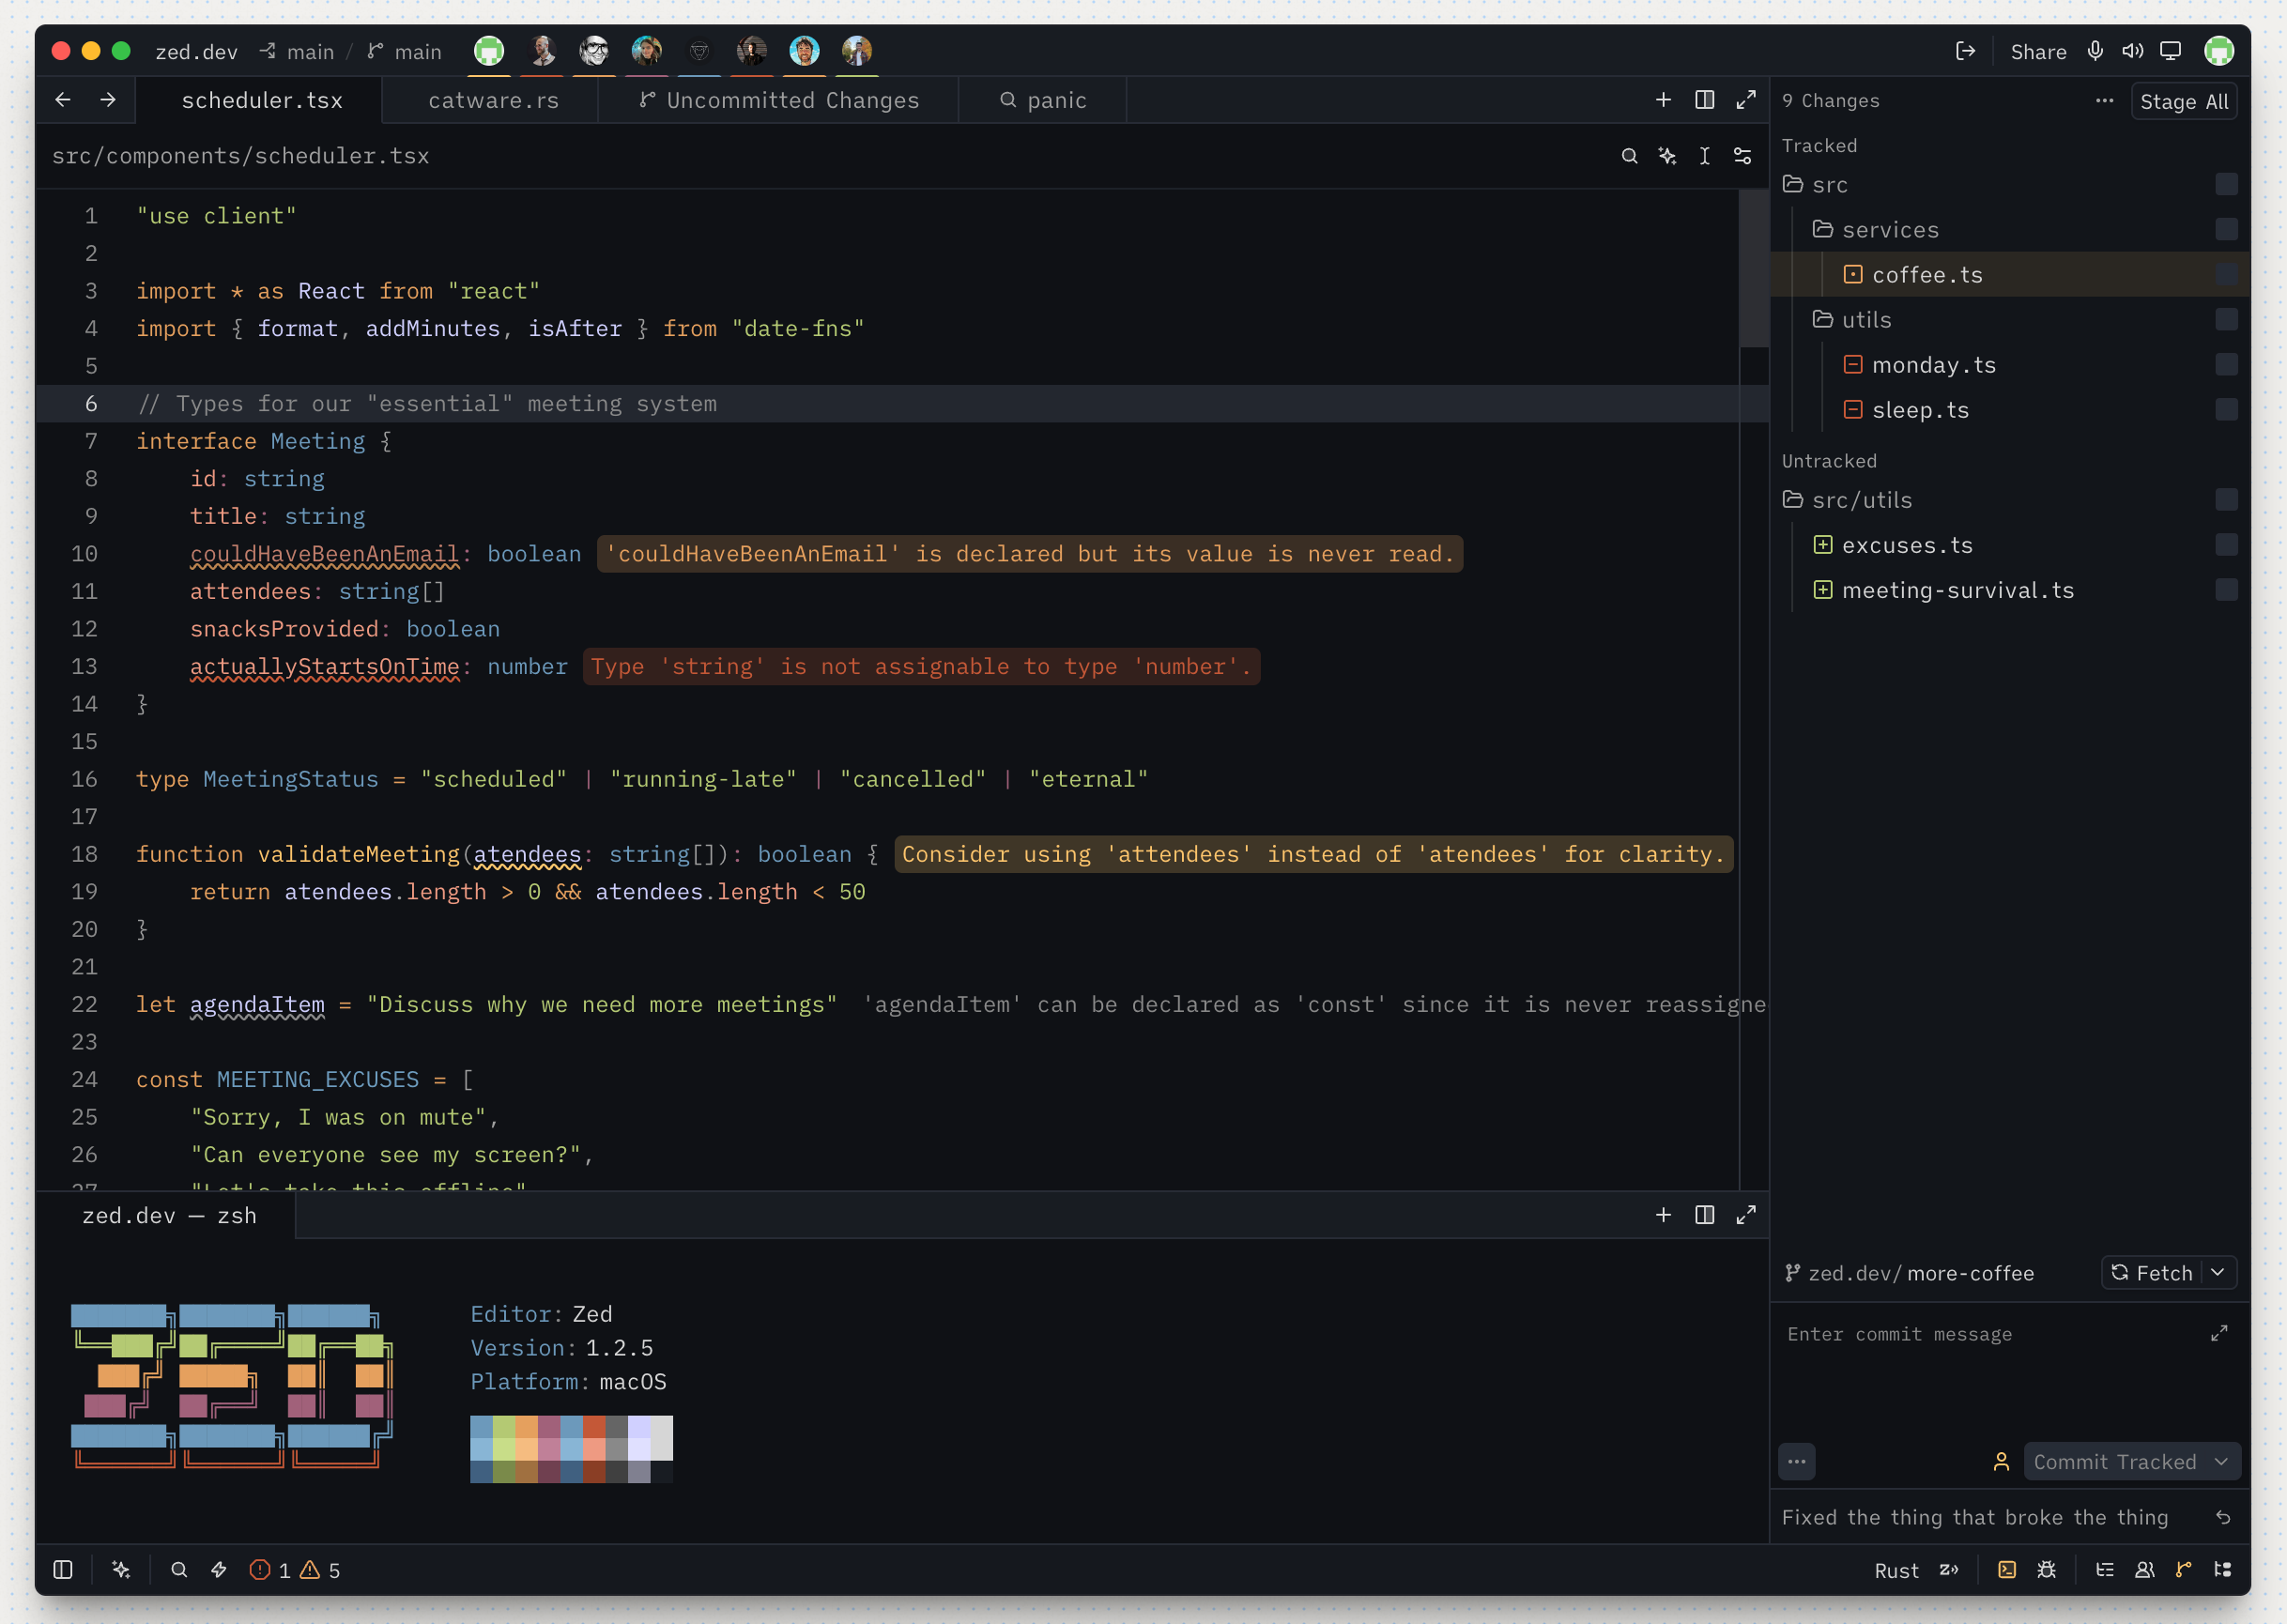Screen dimensions: 2287x1624
Task: Open the debugger bug icon in status bar
Action: point(2047,1569)
